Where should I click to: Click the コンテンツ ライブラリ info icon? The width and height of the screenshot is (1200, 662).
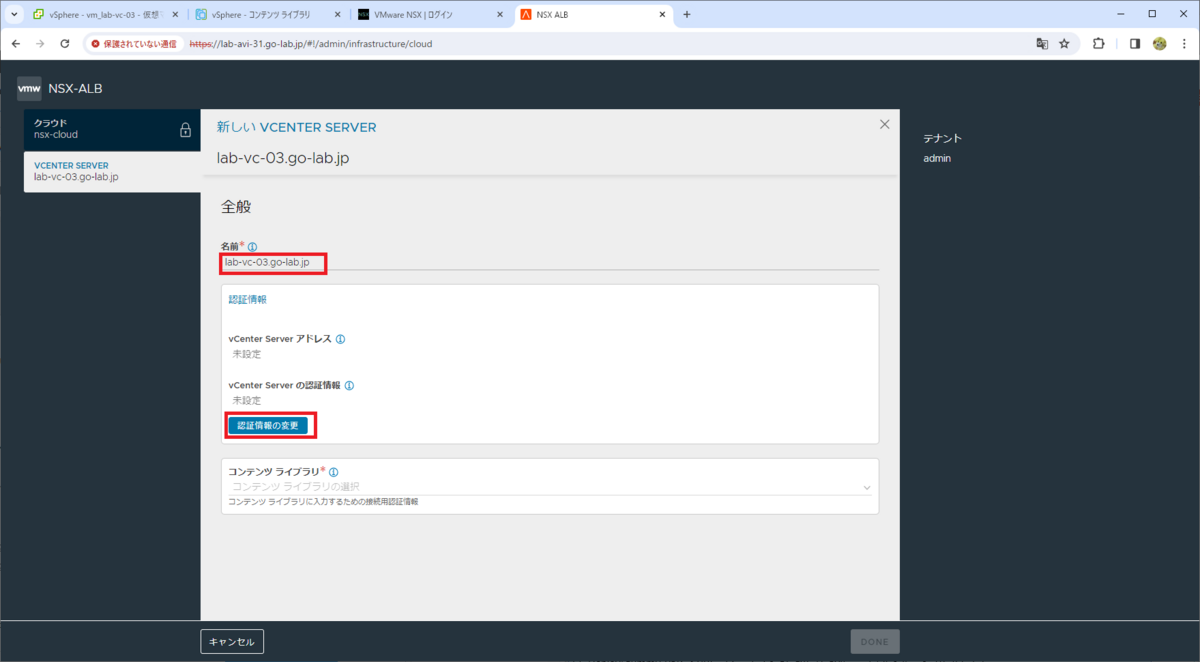pyautogui.click(x=334, y=472)
